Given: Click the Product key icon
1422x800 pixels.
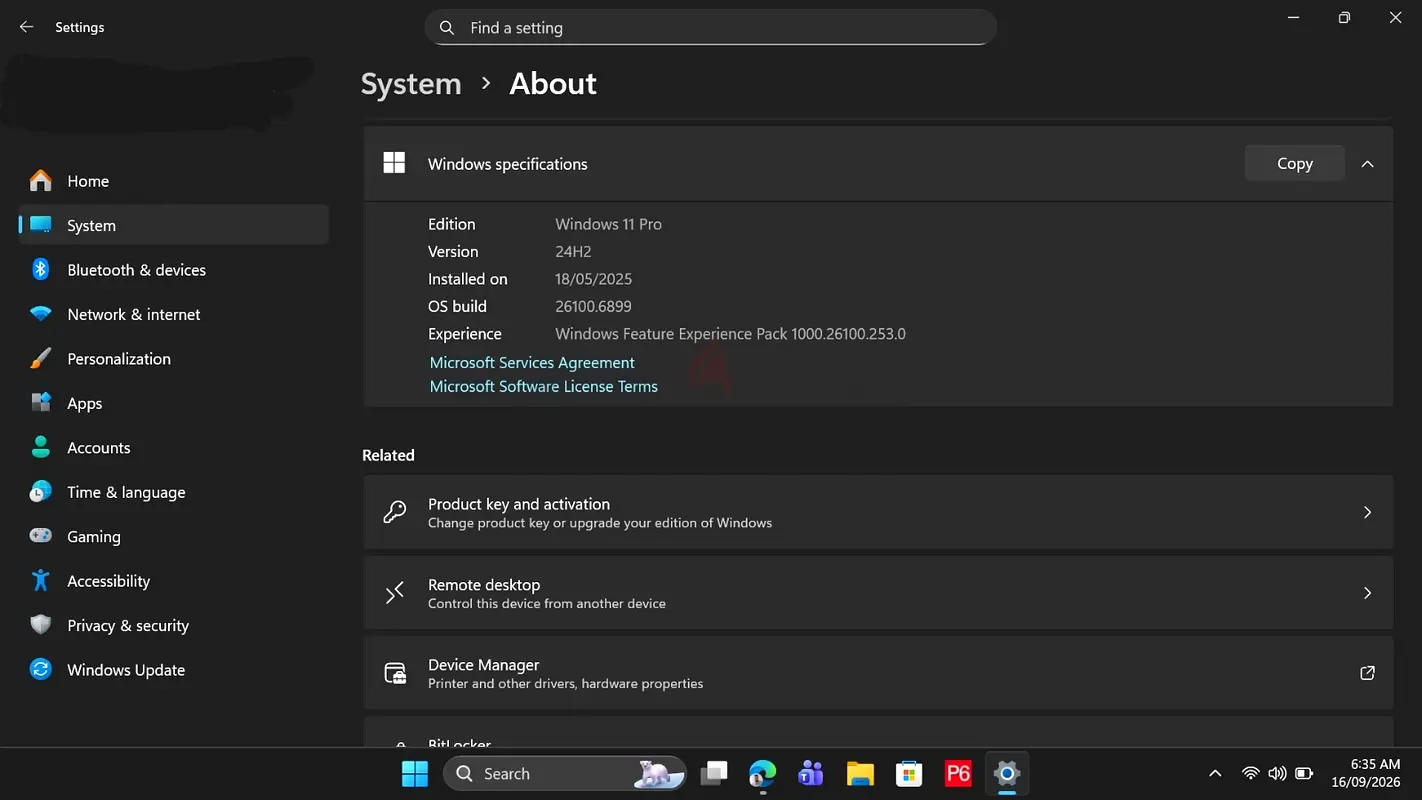Looking at the screenshot, I should pyautogui.click(x=395, y=512).
